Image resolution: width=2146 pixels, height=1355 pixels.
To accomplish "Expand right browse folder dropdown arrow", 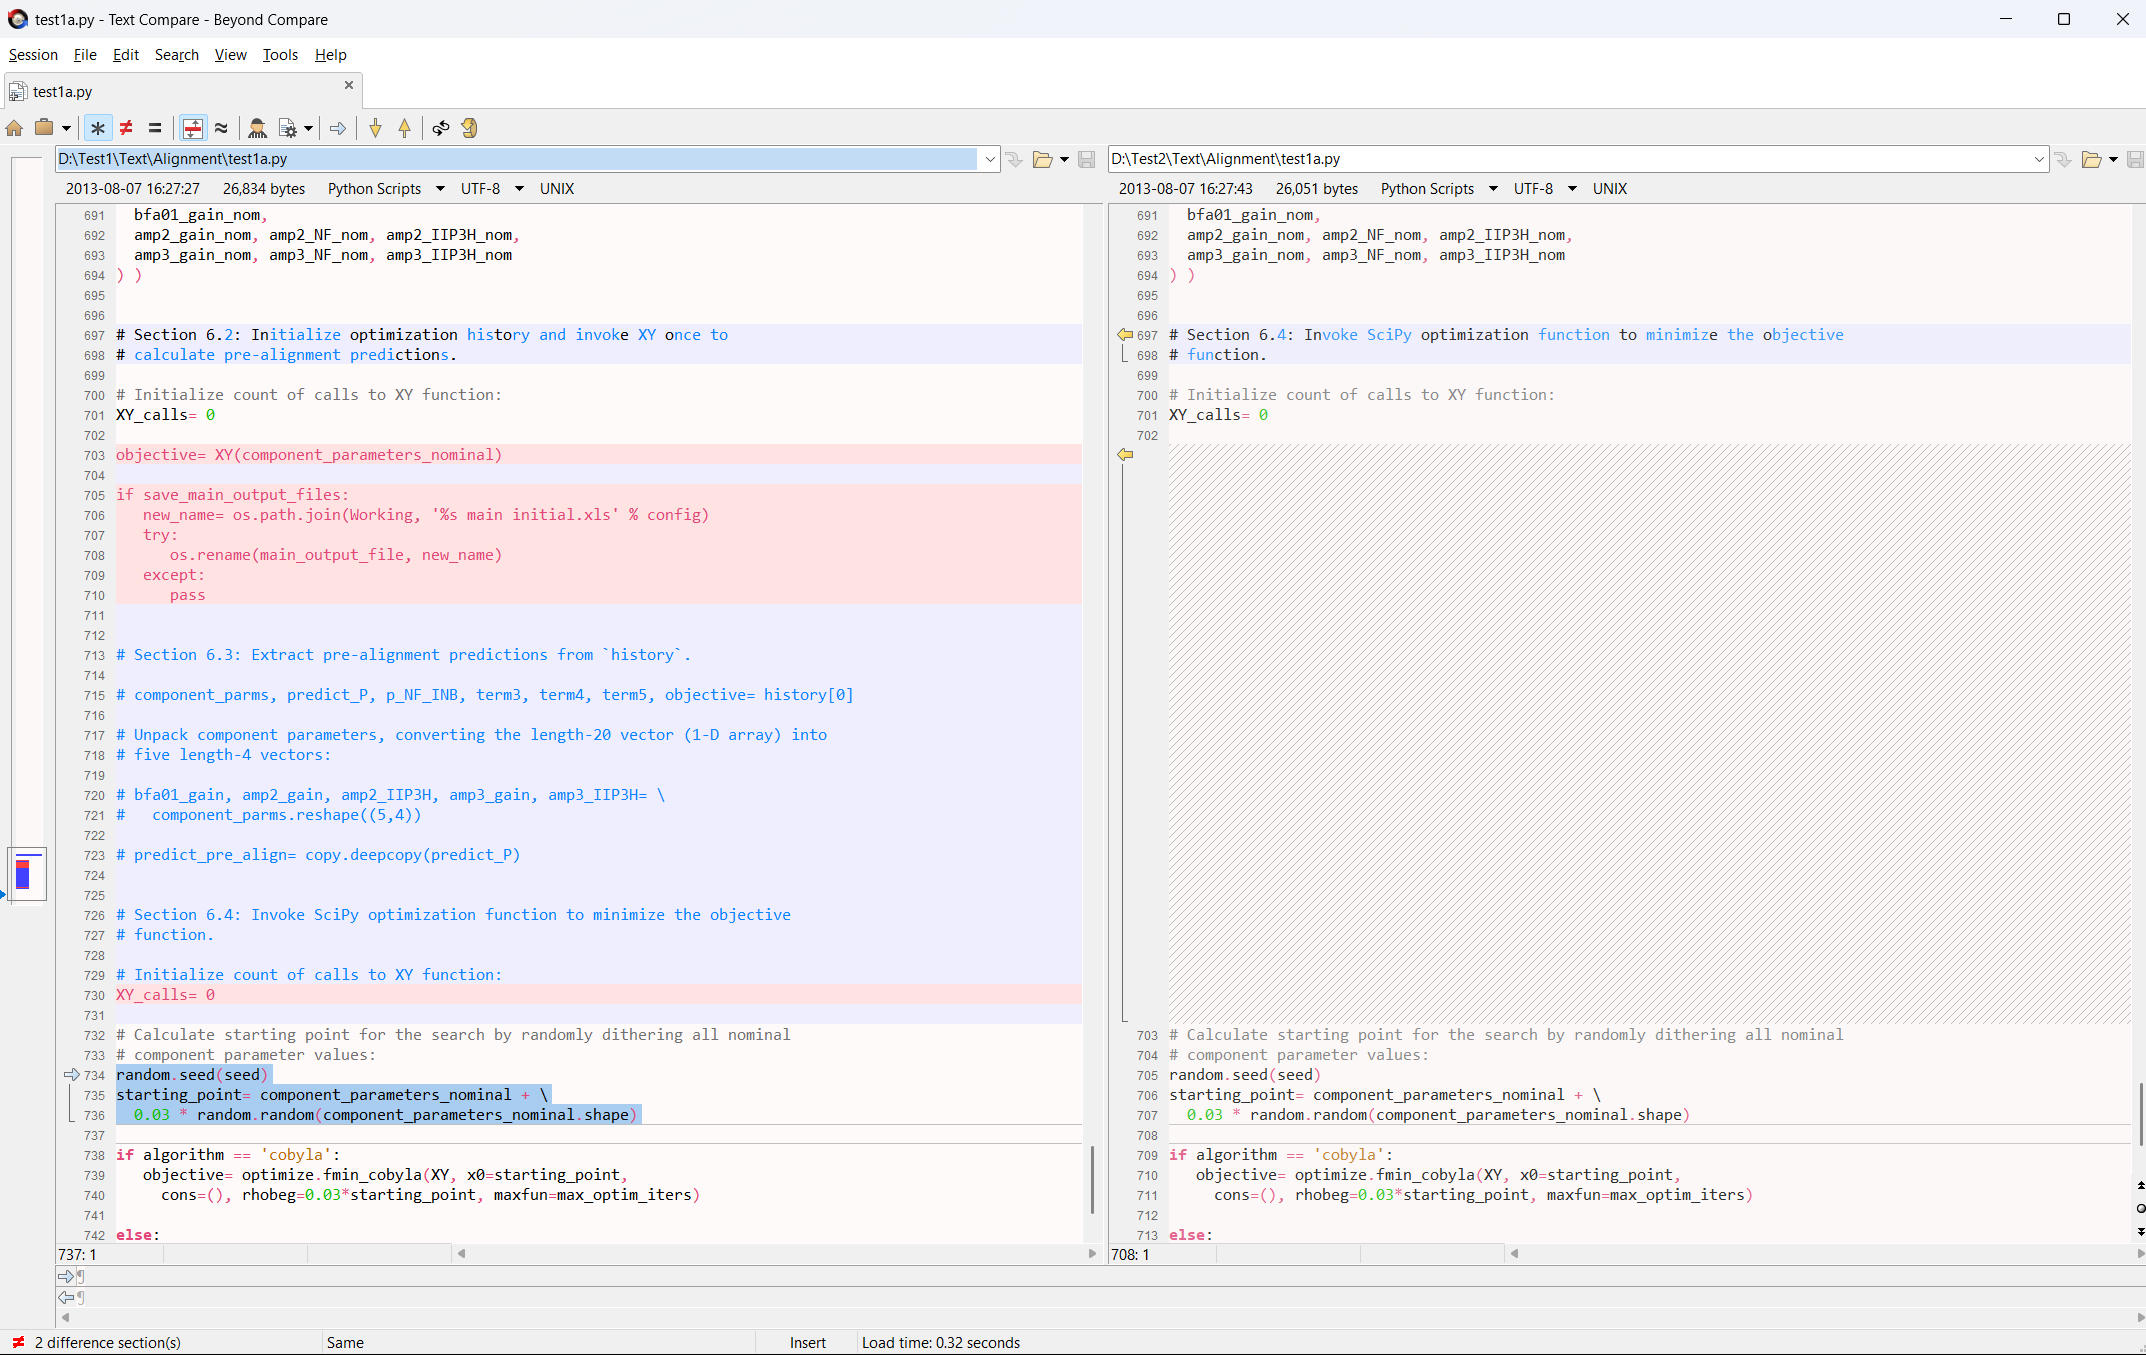I will pyautogui.click(x=2113, y=159).
